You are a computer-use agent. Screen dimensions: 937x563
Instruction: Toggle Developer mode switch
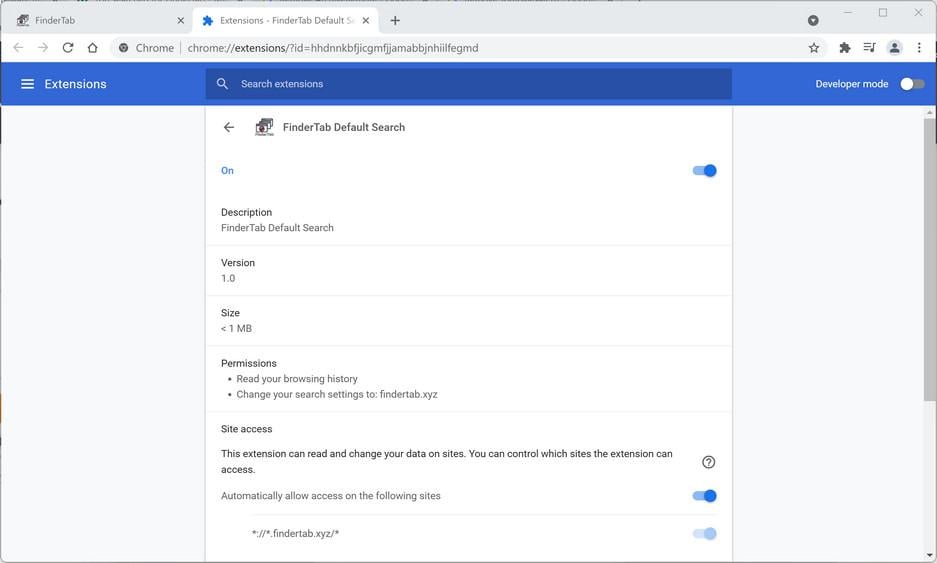click(x=912, y=84)
